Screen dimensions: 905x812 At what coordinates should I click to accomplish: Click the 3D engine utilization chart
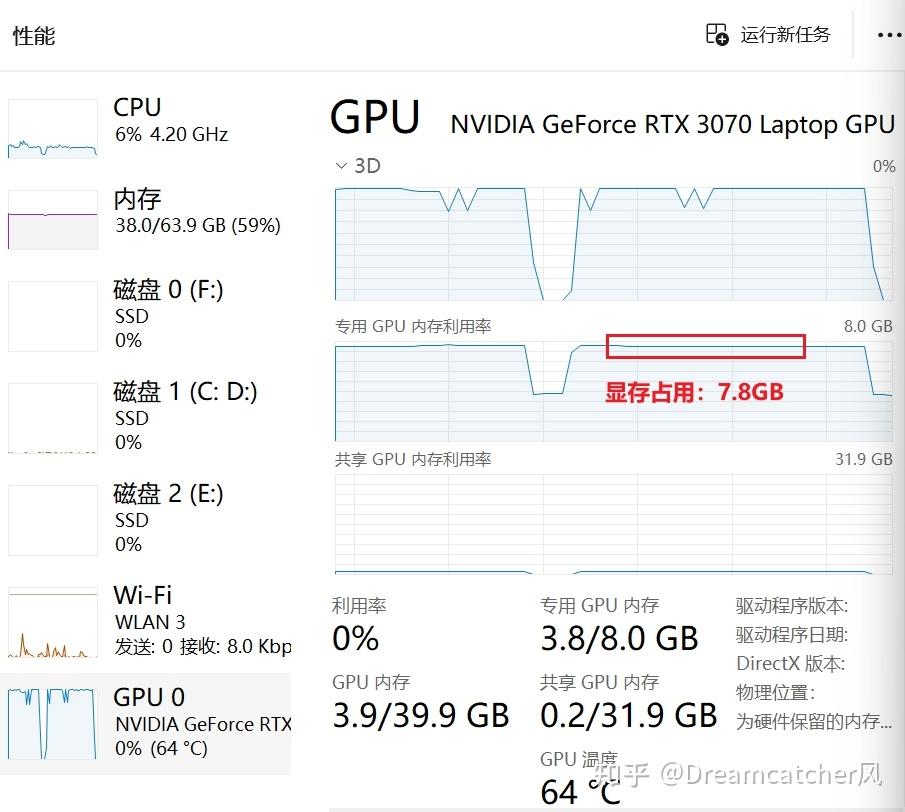click(x=614, y=243)
